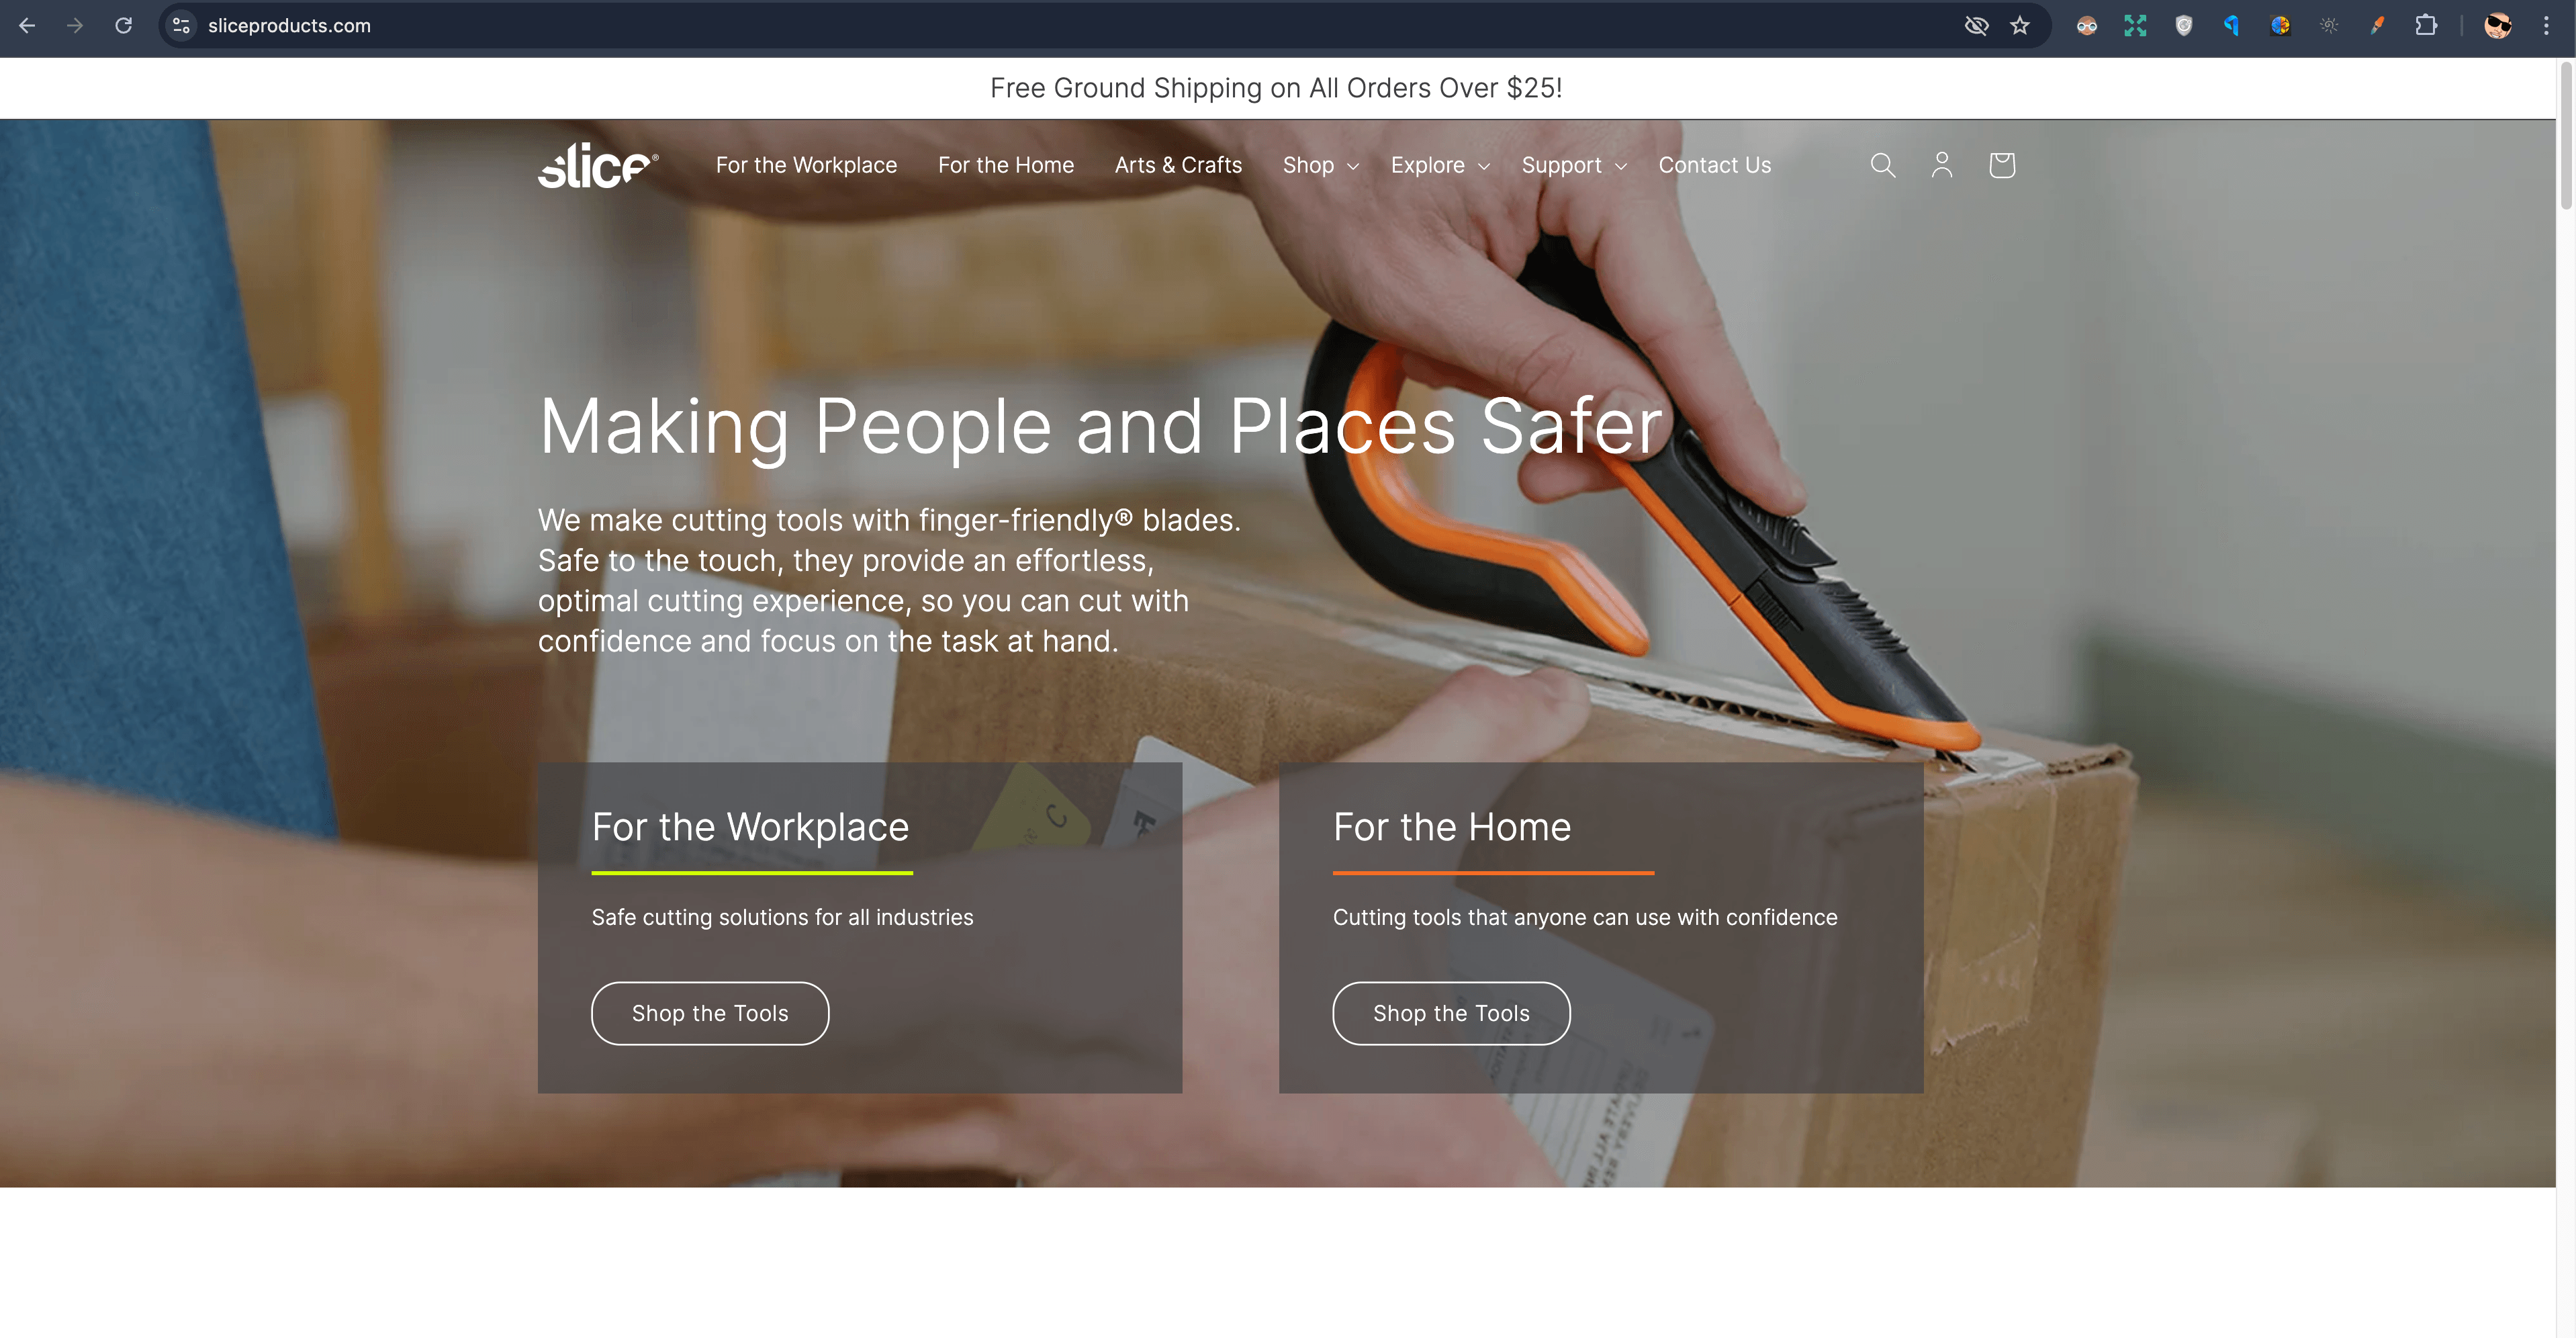Viewport: 2576px width, 1338px height.
Task: Expand the Support dropdown menu
Action: point(1574,166)
